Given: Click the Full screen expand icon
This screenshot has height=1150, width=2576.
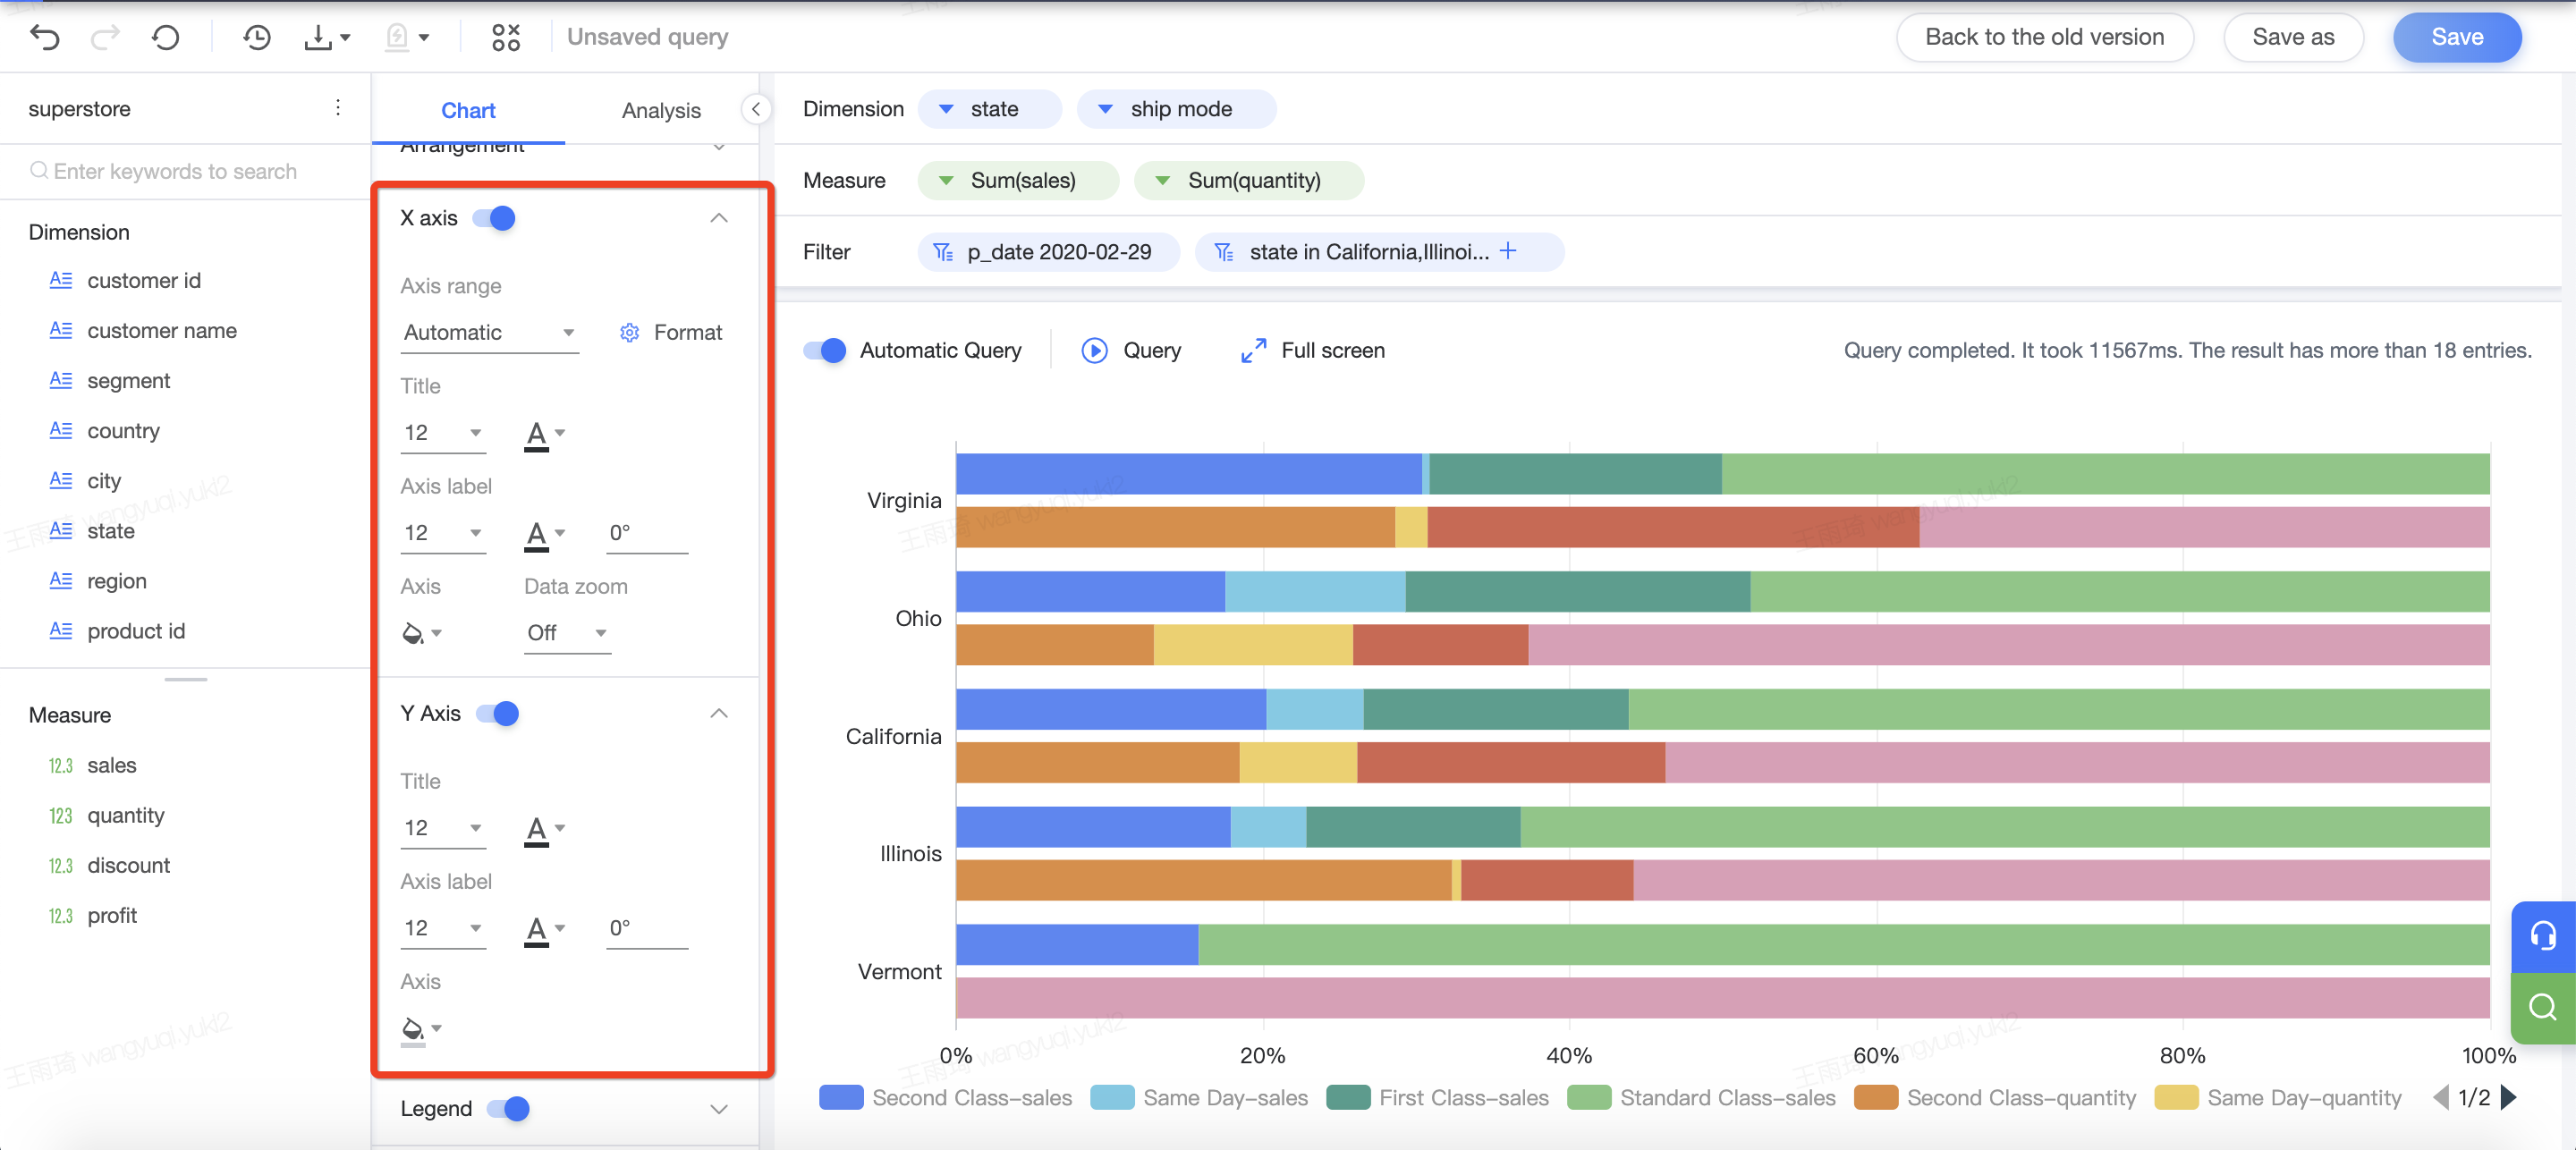Looking at the screenshot, I should tap(1253, 351).
